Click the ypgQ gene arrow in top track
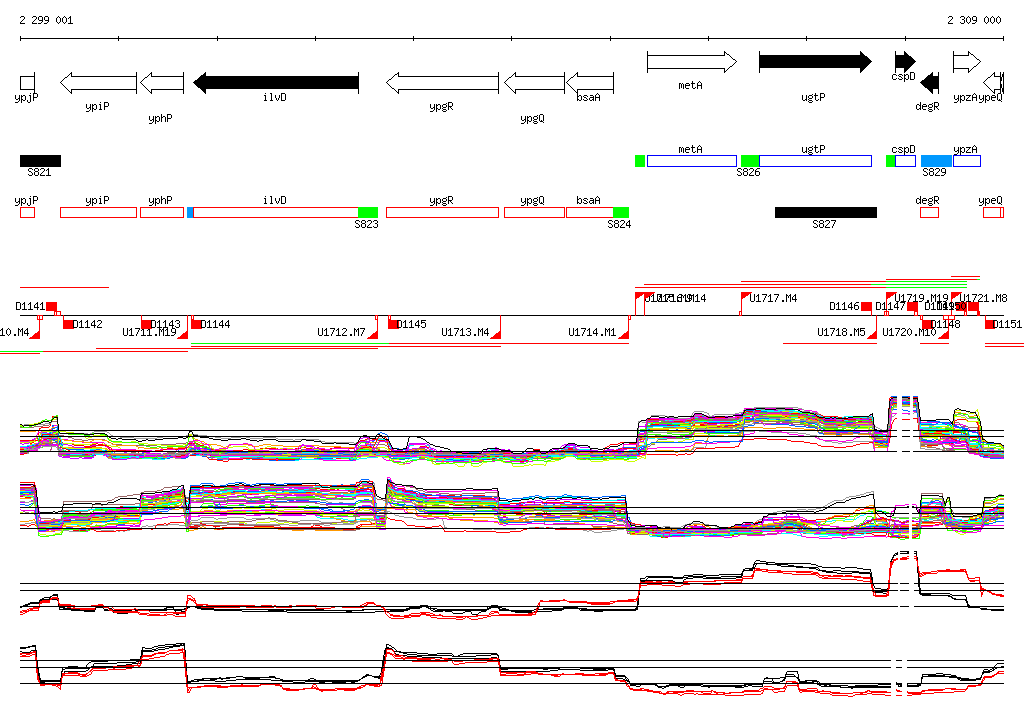1024x714 pixels. click(534, 82)
